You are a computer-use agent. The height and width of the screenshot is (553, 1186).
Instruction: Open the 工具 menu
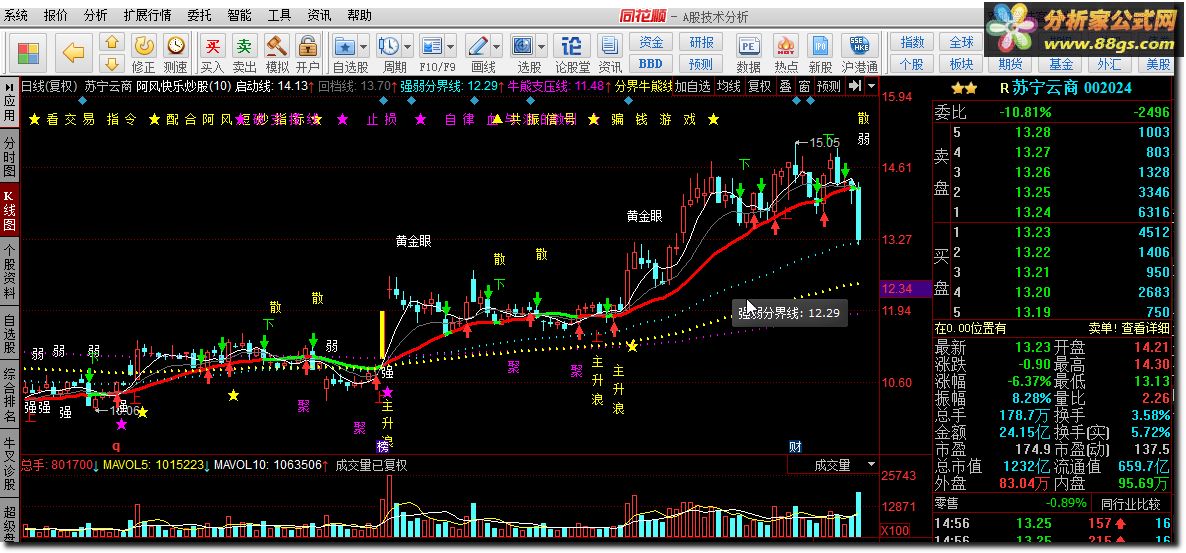(279, 15)
